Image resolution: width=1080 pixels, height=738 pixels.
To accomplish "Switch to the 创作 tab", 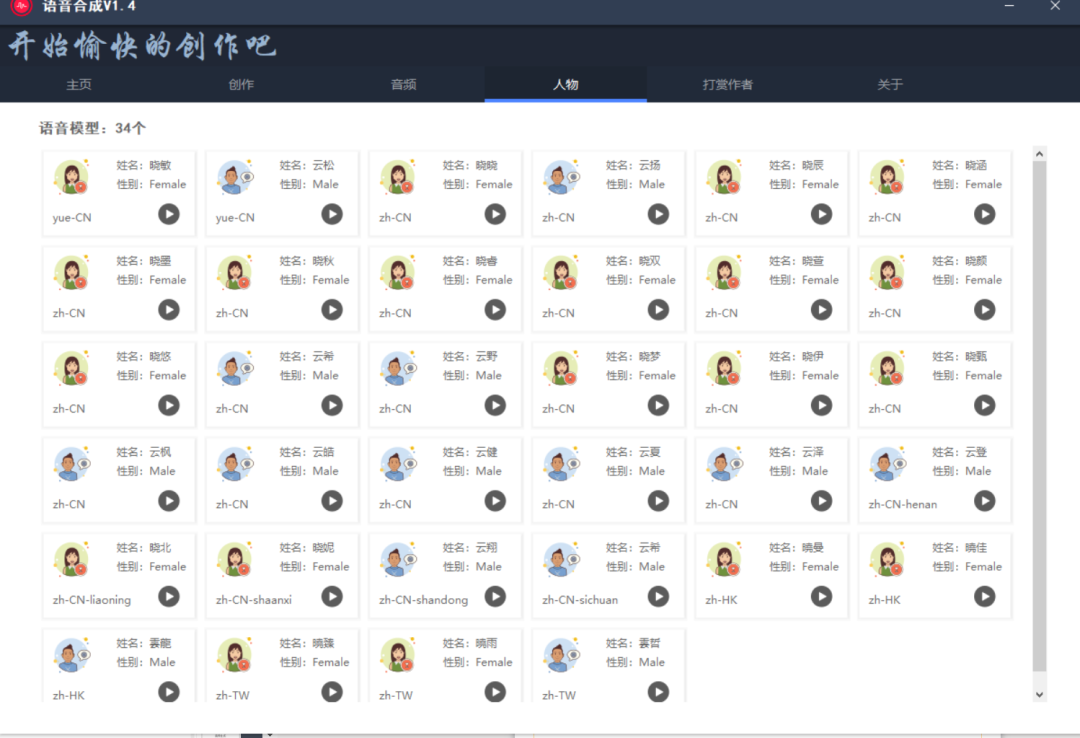I will (x=241, y=84).
